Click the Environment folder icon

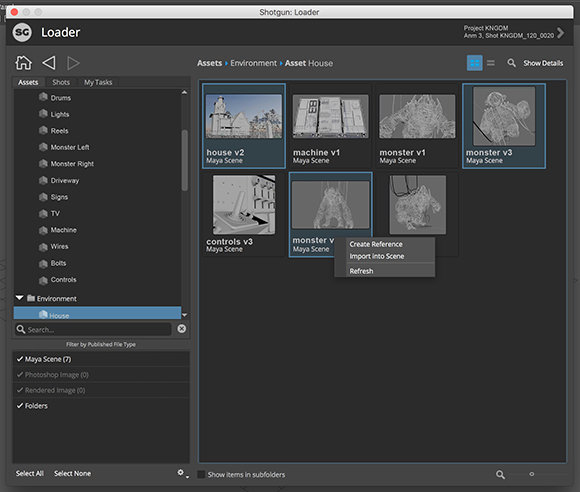pos(31,298)
